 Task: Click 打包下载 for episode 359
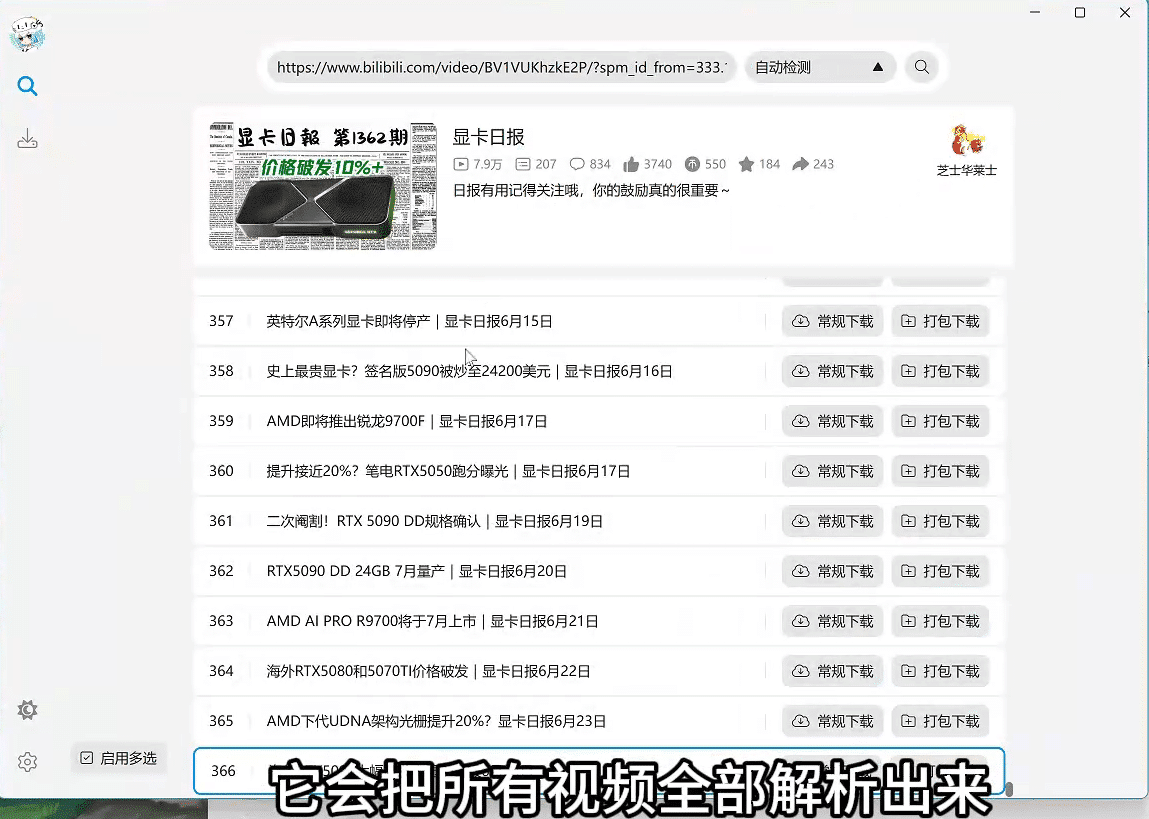[x=940, y=421]
